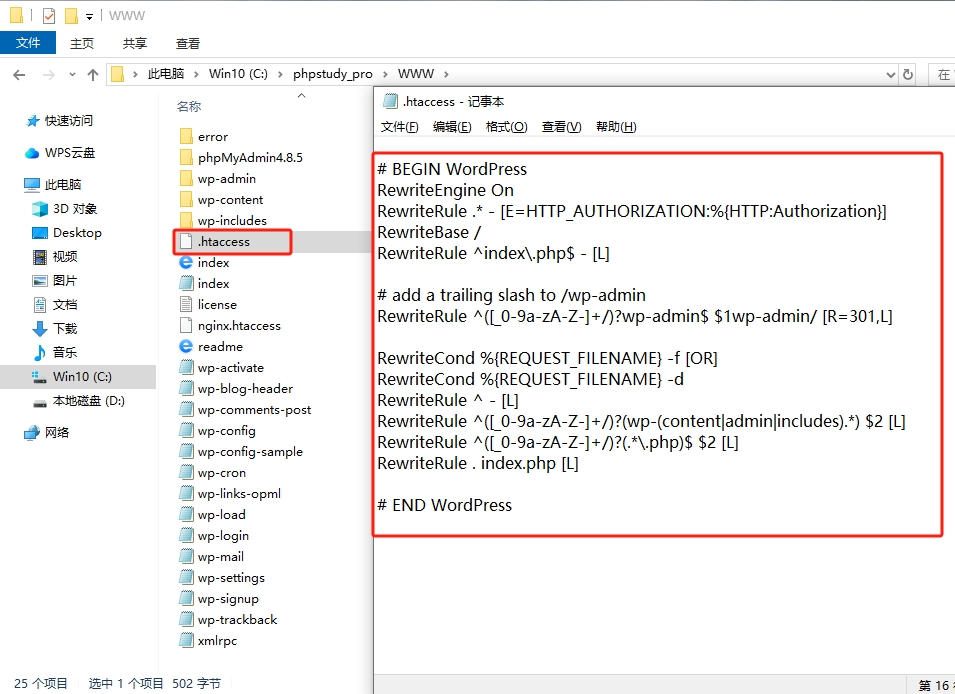Viewport: 955px width, 694px height.
Task: Select the license text file icon
Action: click(186, 304)
